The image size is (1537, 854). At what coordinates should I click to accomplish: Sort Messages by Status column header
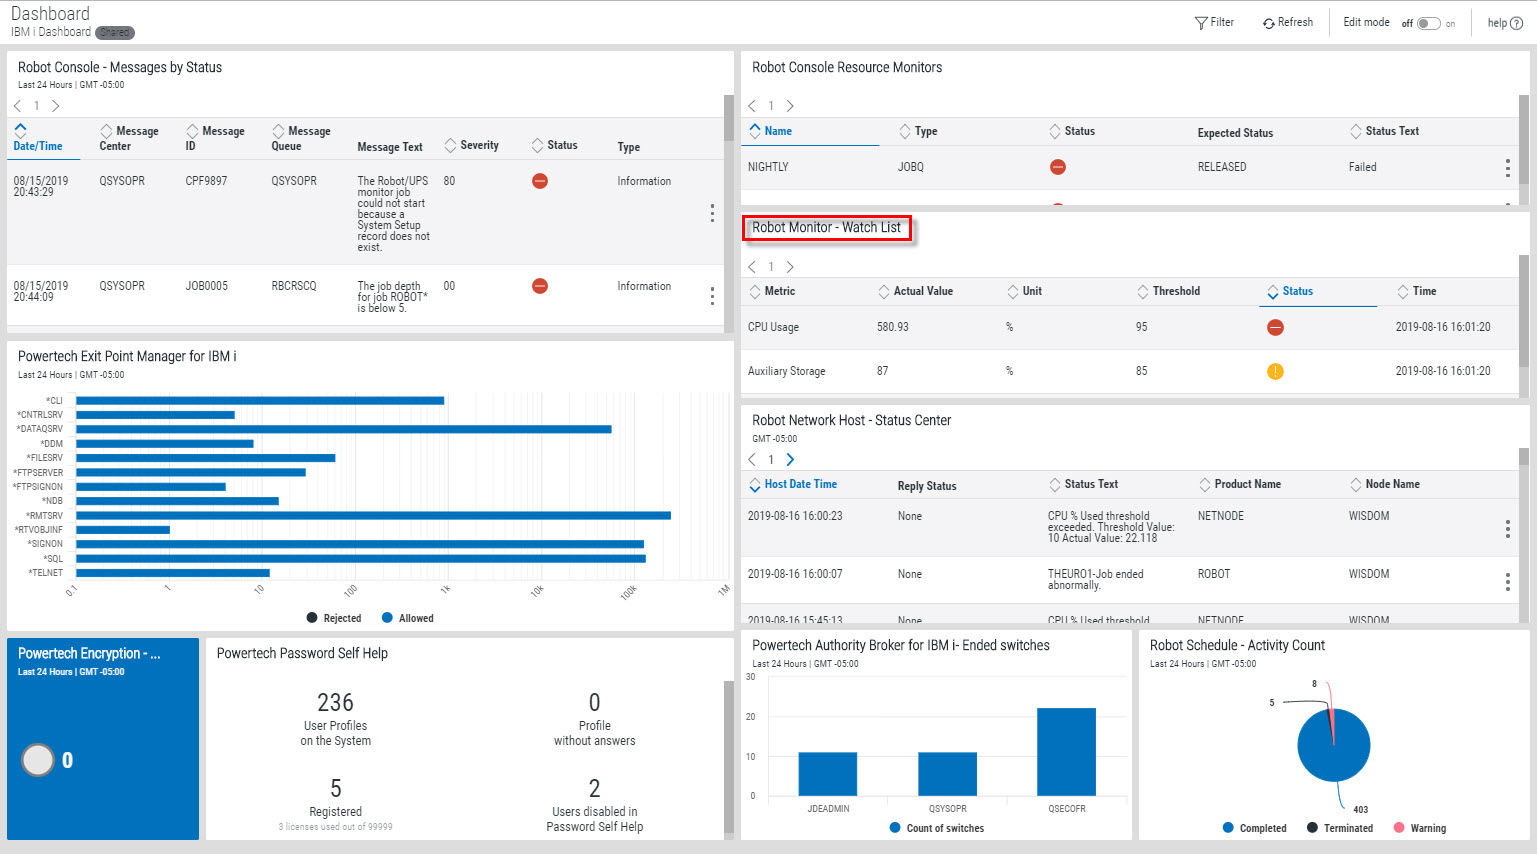pyautogui.click(x=555, y=145)
